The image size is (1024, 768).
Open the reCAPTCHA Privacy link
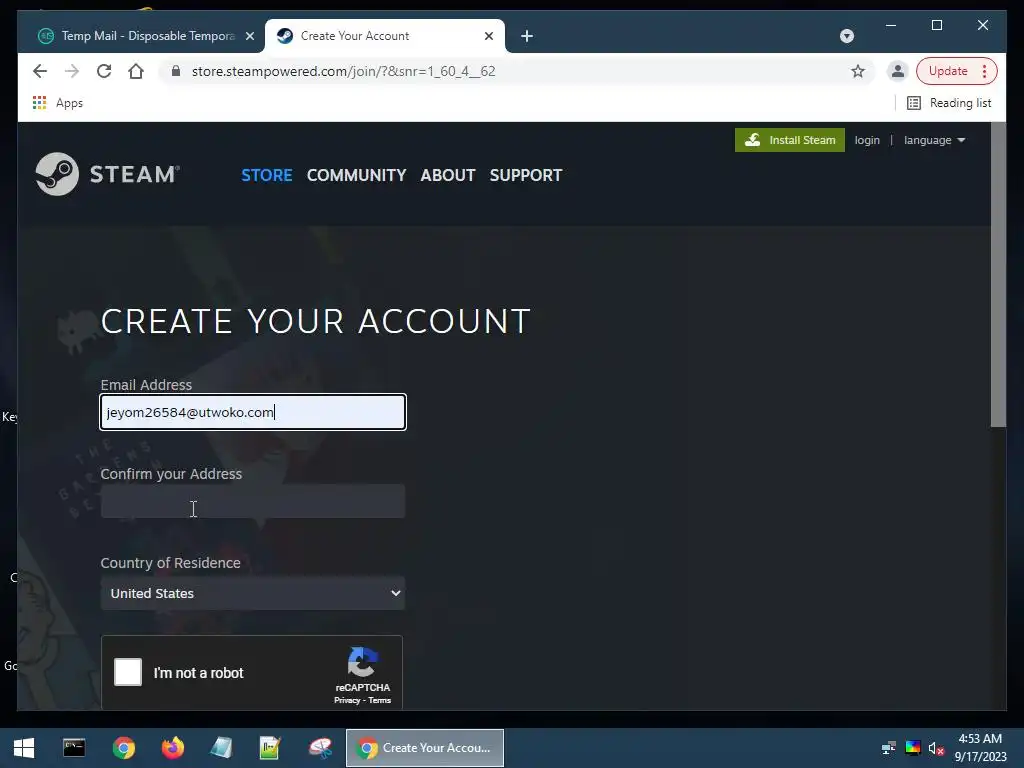[347, 700]
